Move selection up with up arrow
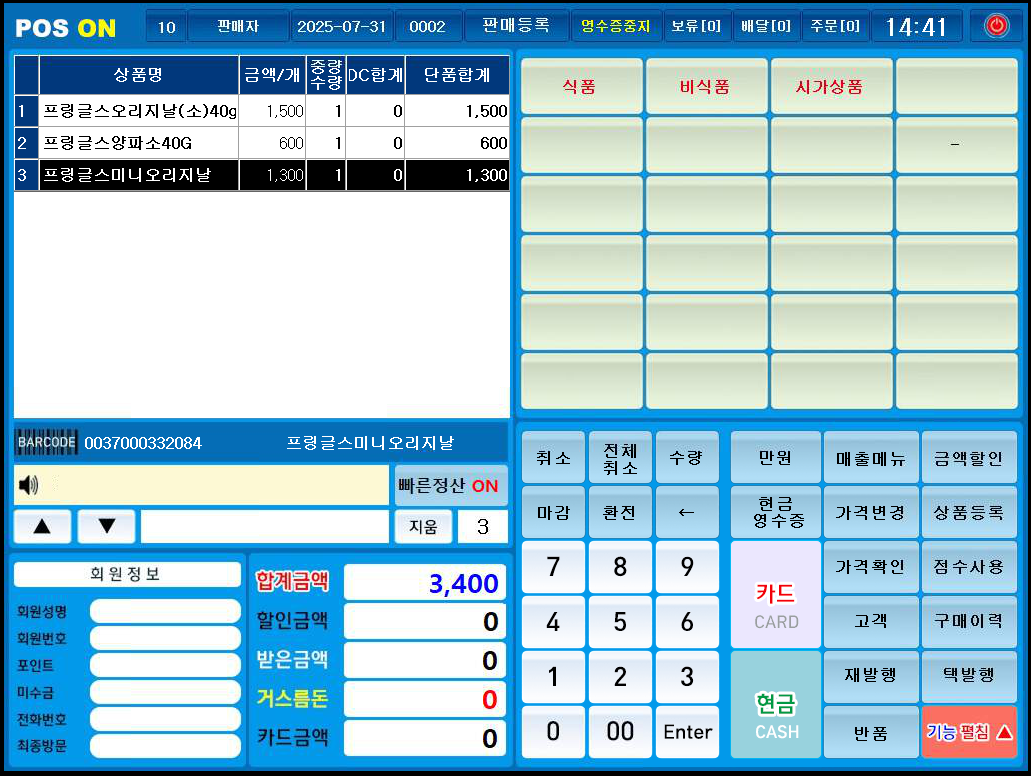This screenshot has width=1031, height=776. [42, 526]
